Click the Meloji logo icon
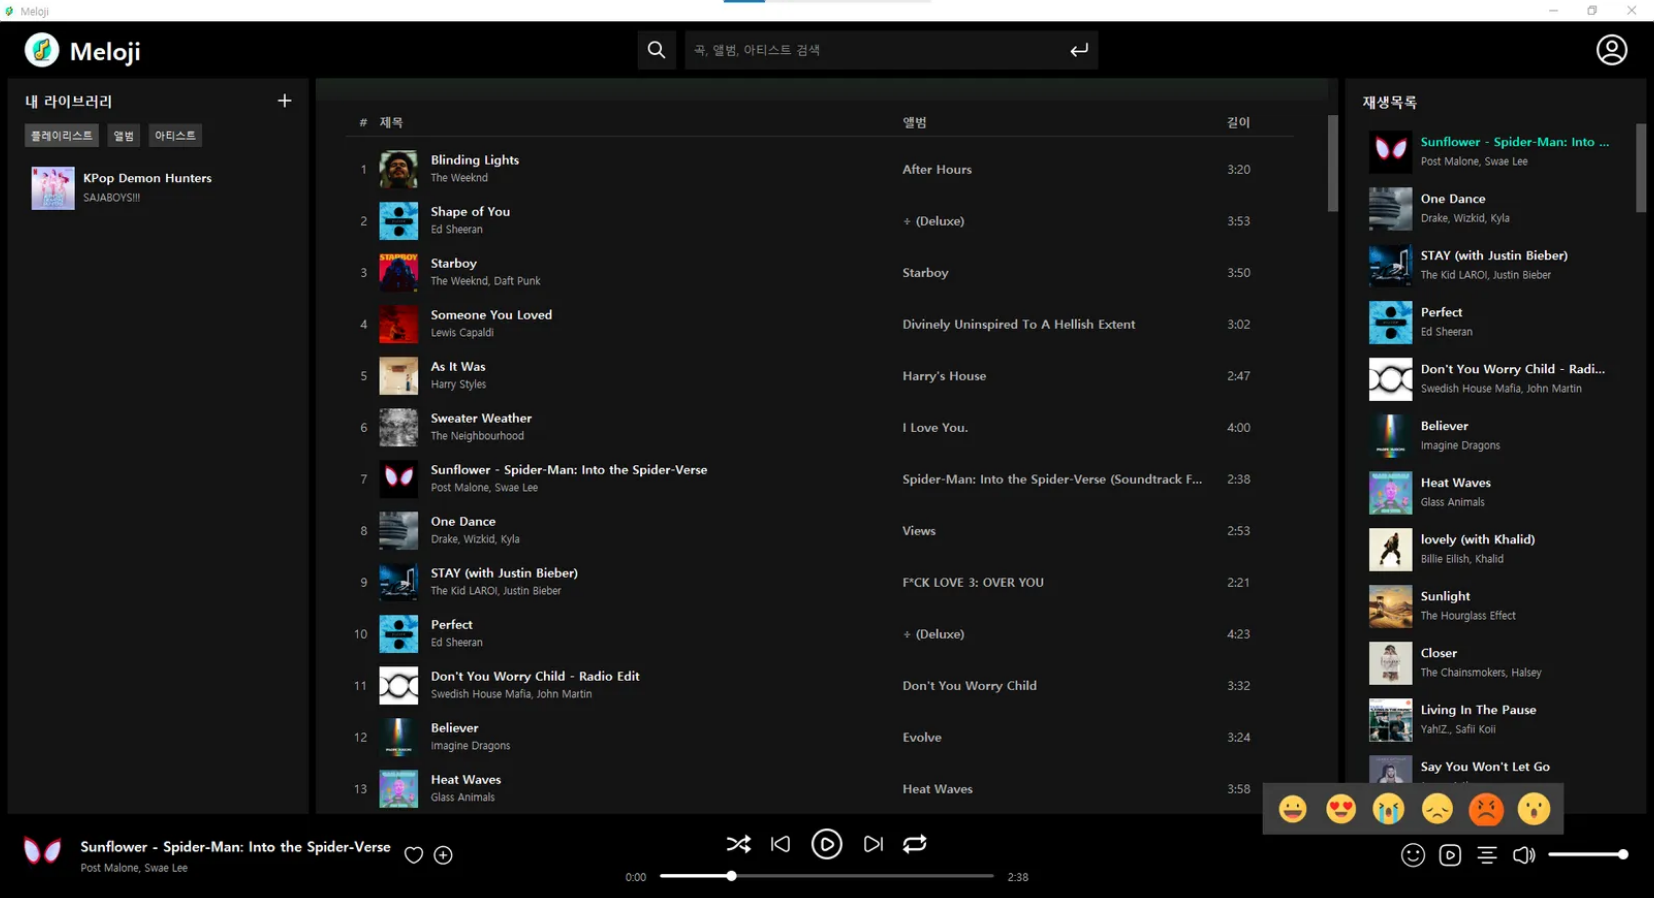This screenshot has height=898, width=1654. coord(42,50)
